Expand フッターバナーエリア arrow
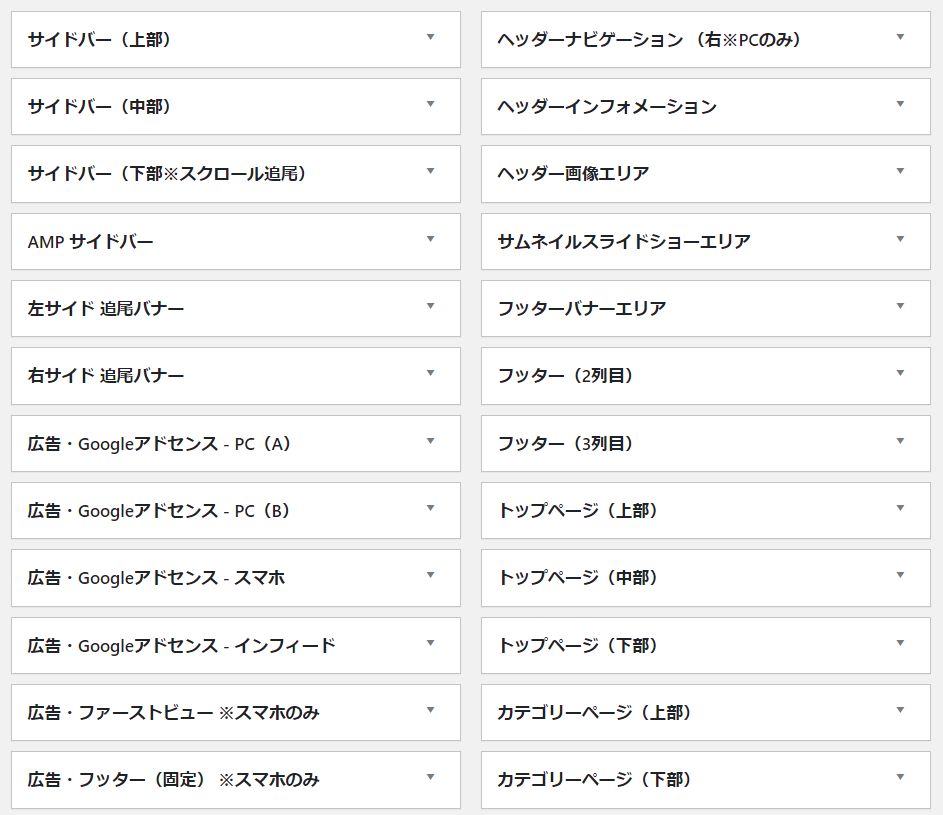The height and width of the screenshot is (815, 943). [x=900, y=307]
